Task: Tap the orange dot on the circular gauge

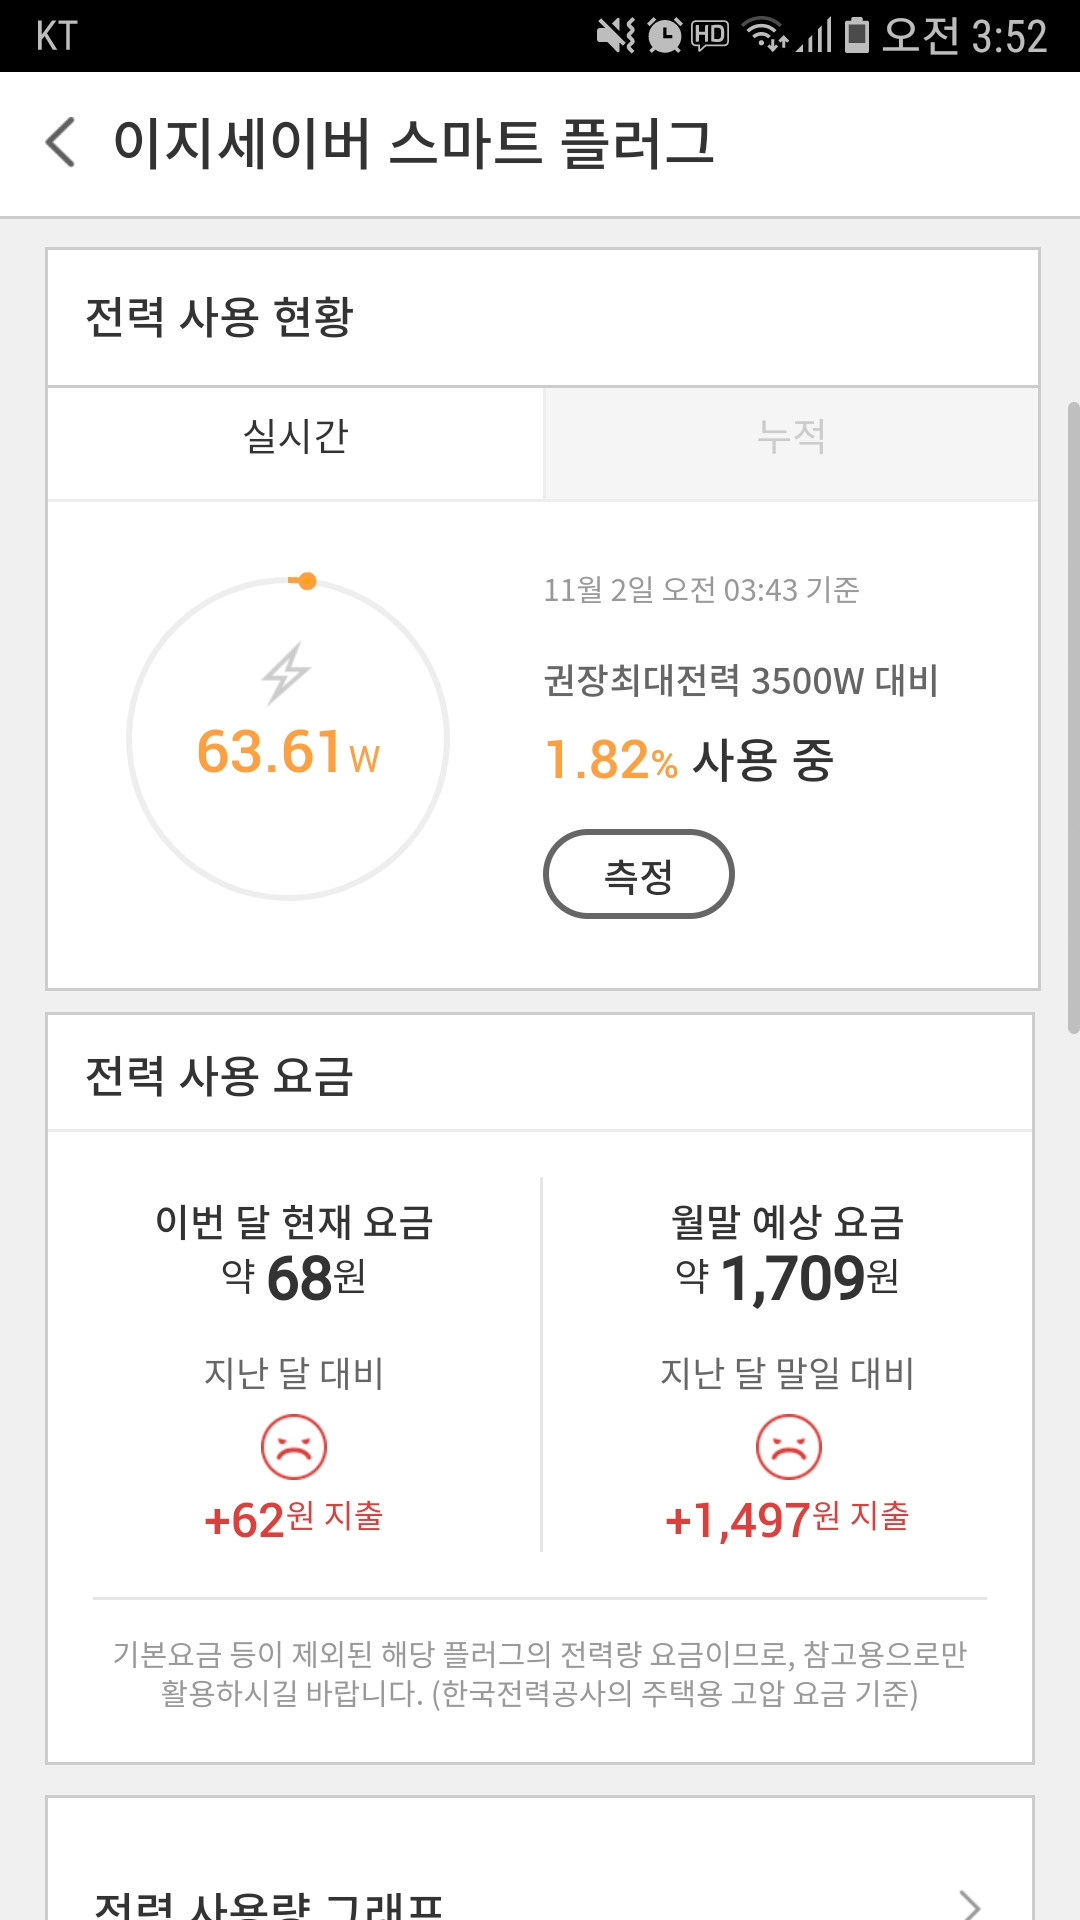Action: point(307,581)
